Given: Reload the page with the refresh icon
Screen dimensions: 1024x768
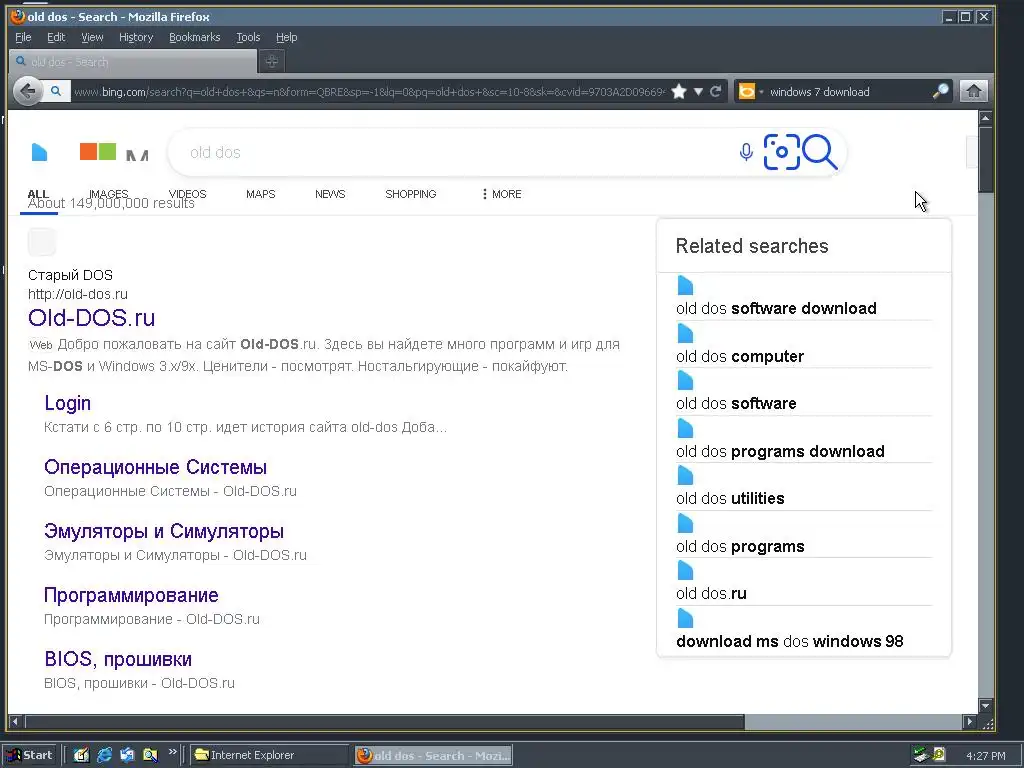Looking at the screenshot, I should pos(716,91).
